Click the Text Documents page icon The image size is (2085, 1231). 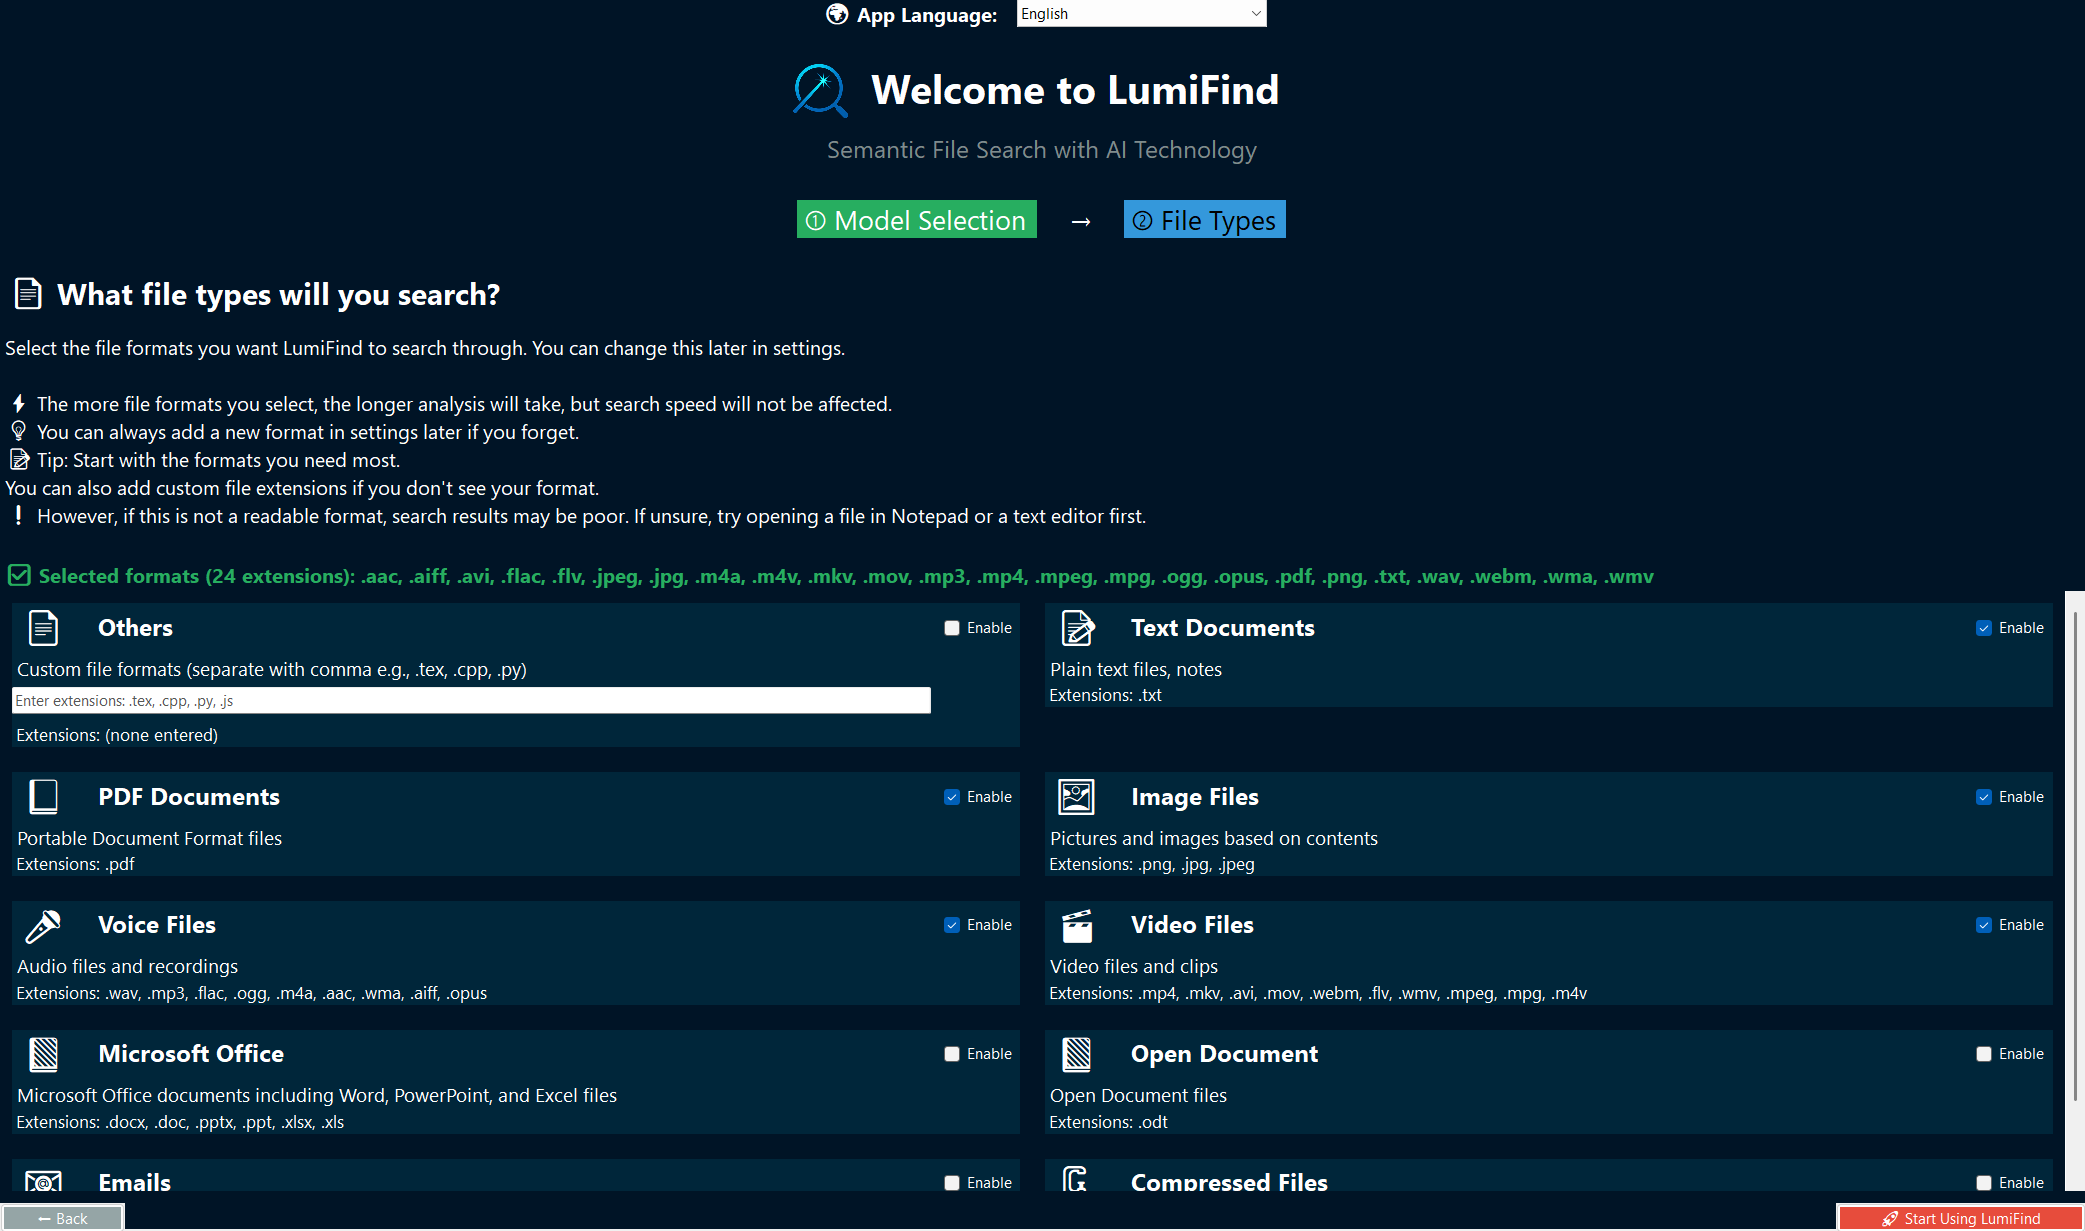point(1076,628)
